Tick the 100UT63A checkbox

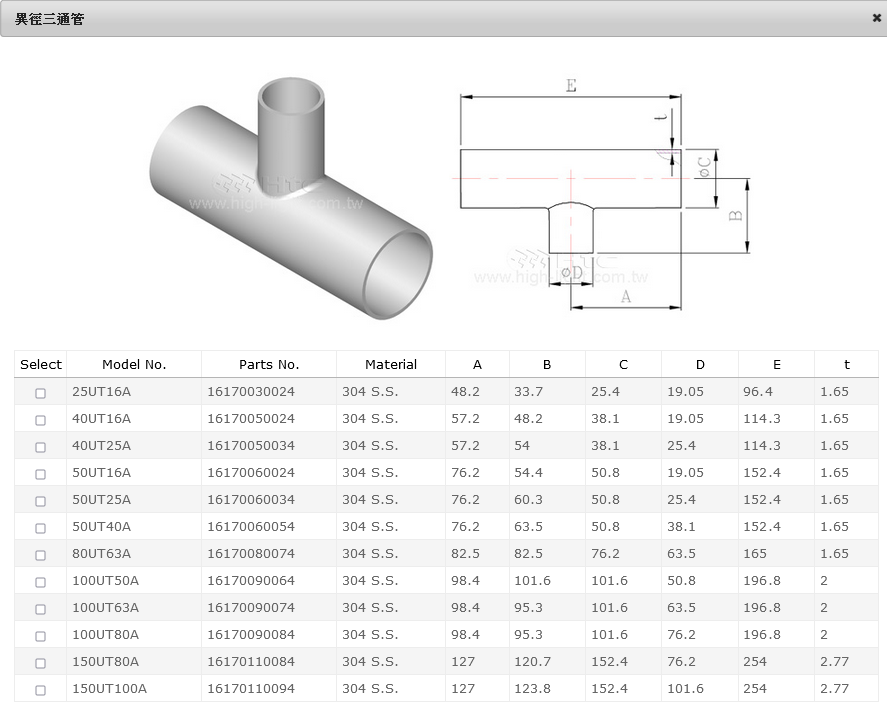pyautogui.click(x=41, y=609)
